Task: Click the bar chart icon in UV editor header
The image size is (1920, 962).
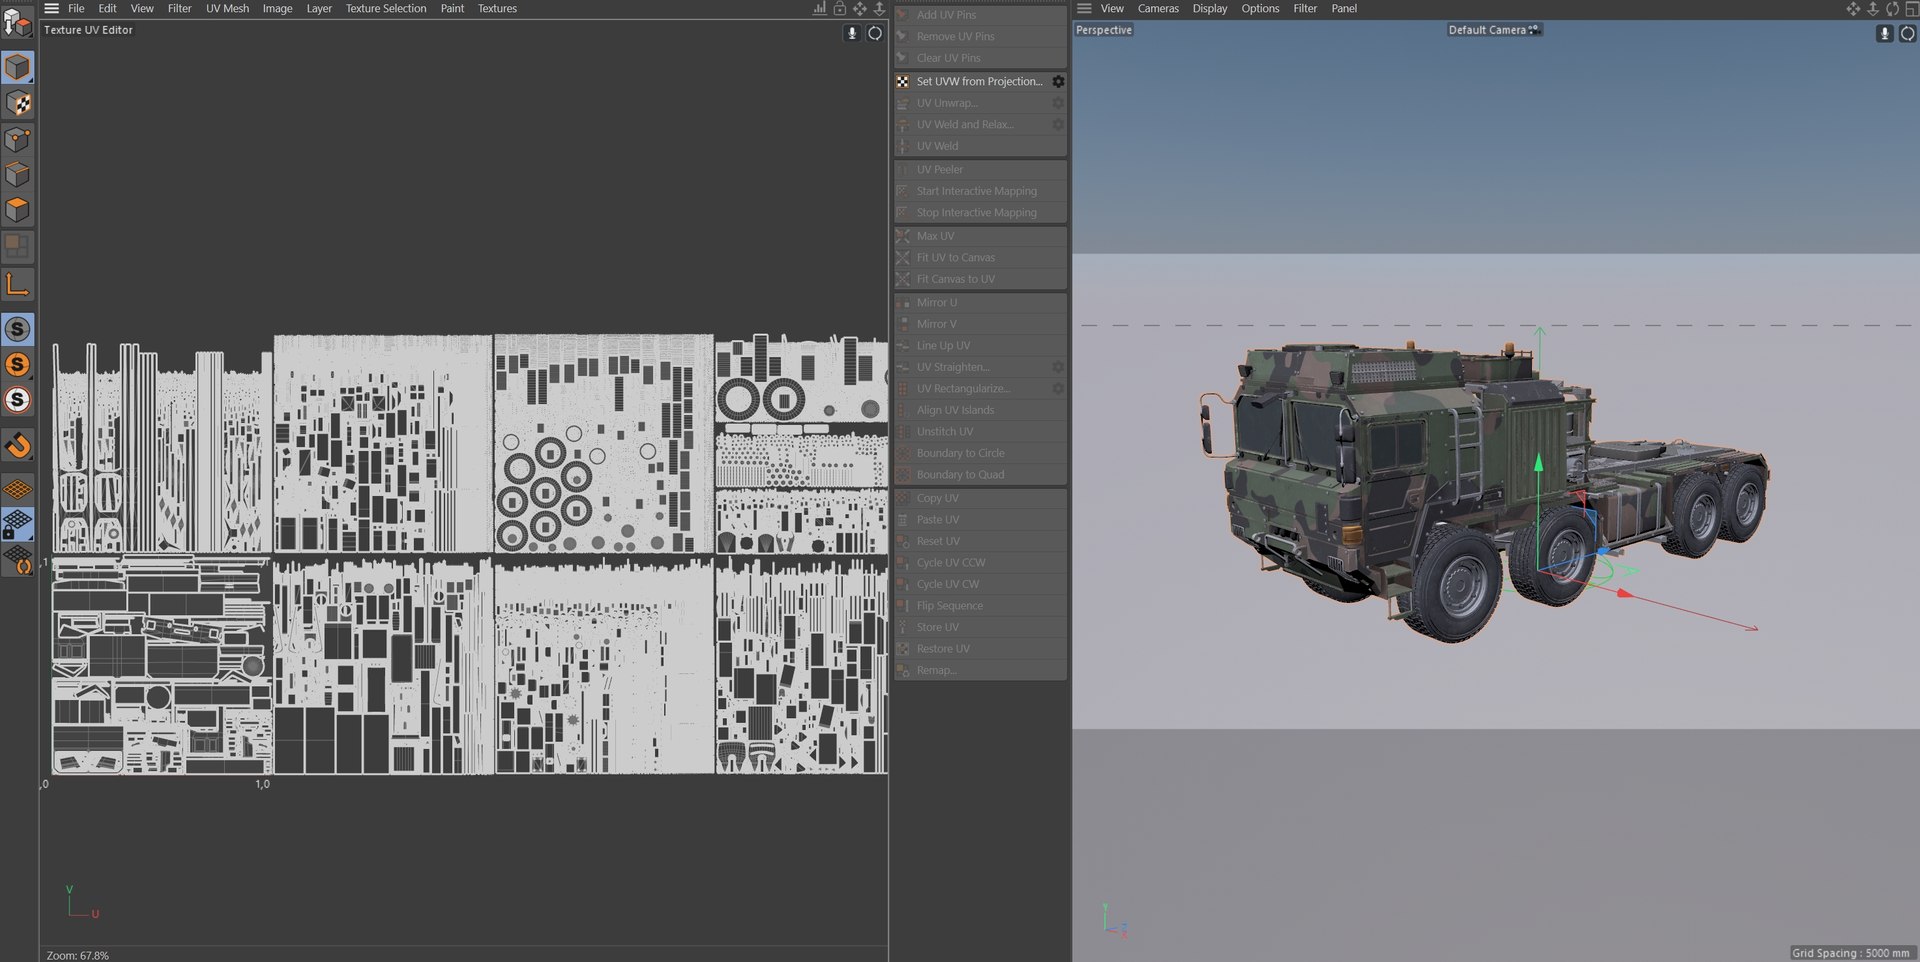Action: 819,8
